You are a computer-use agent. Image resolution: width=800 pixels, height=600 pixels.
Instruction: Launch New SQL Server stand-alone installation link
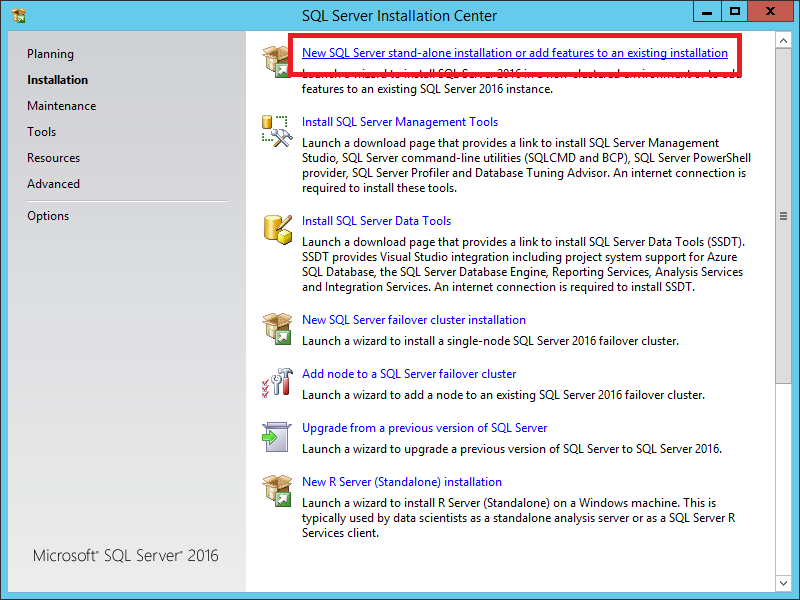(x=515, y=53)
